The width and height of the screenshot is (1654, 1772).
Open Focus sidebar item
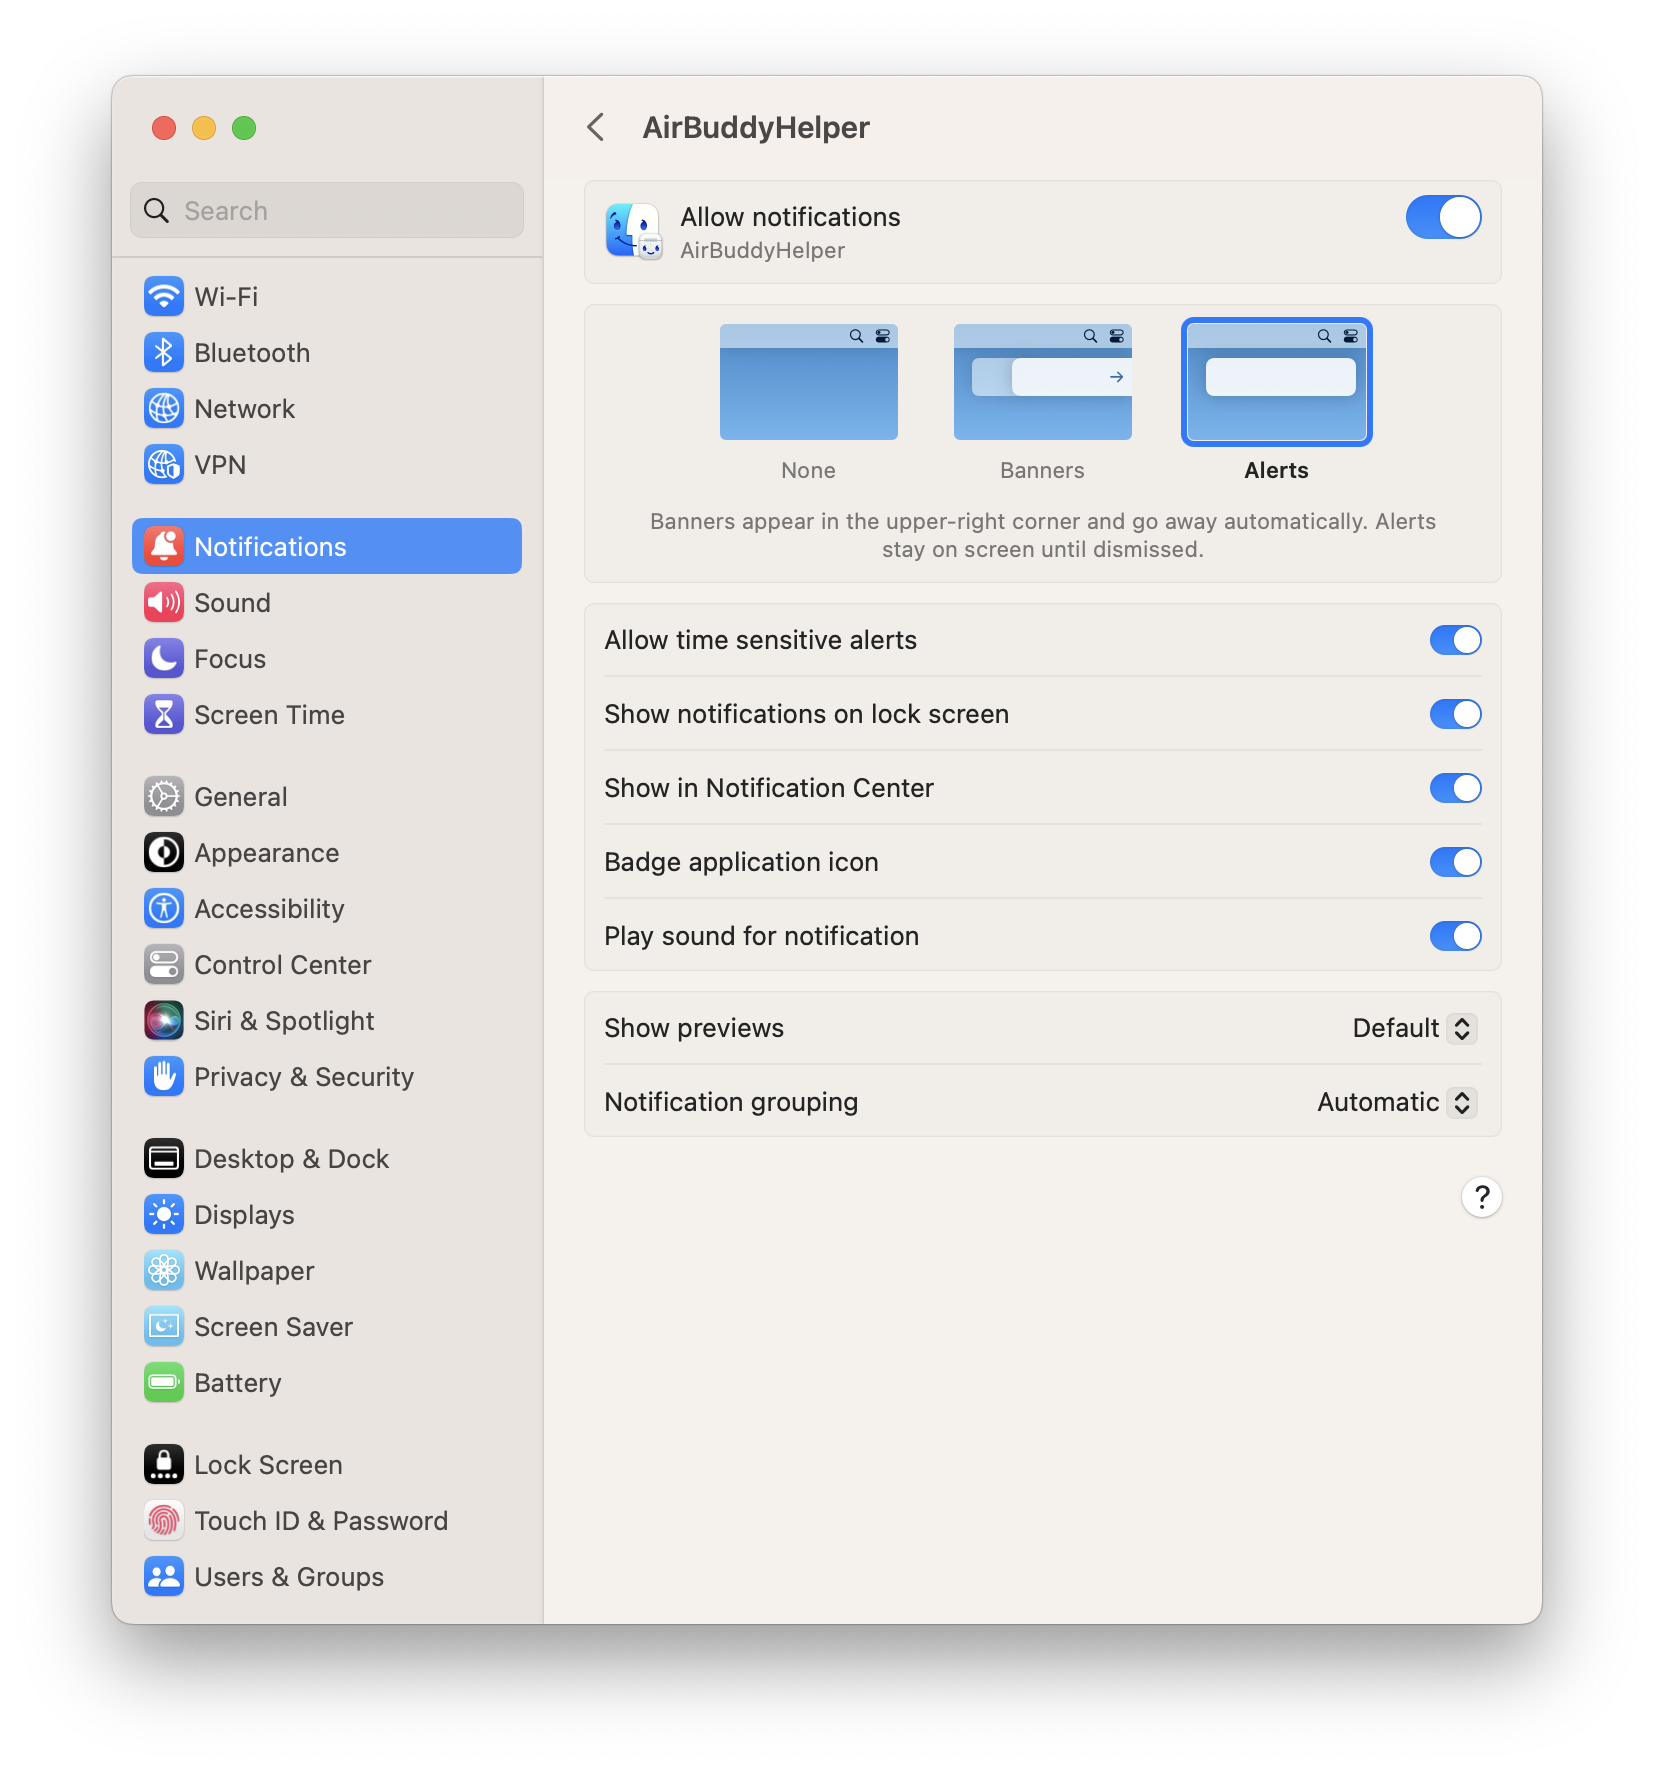click(x=327, y=658)
